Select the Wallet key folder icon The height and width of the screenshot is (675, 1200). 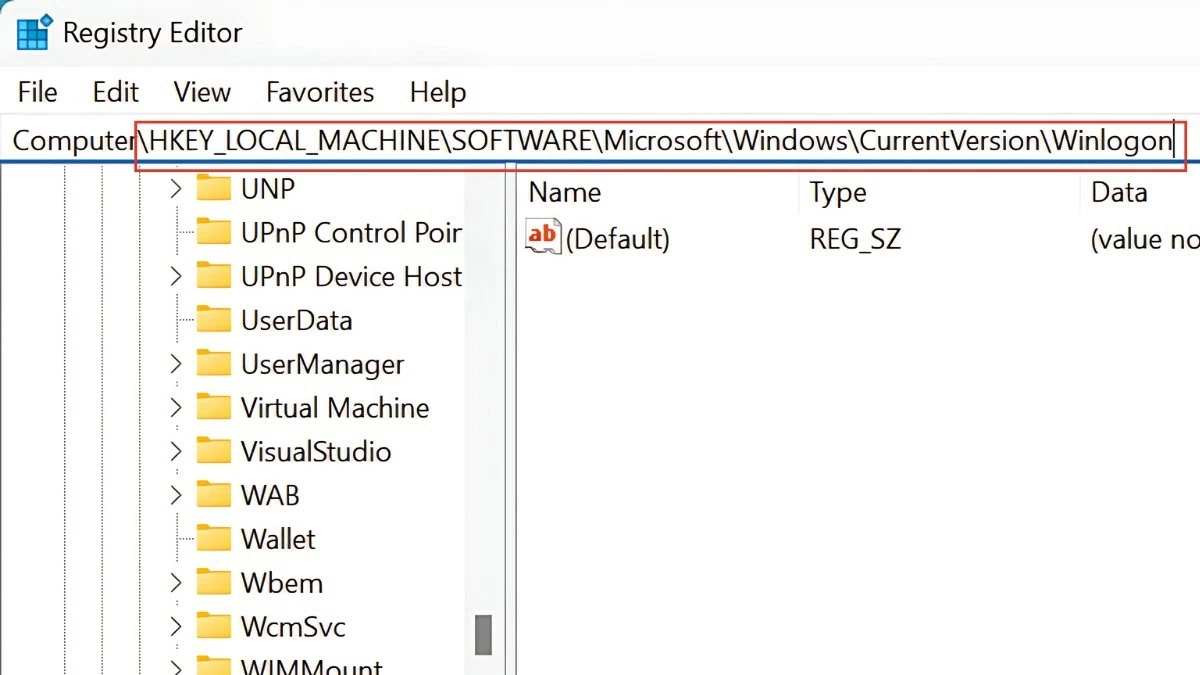pos(215,538)
